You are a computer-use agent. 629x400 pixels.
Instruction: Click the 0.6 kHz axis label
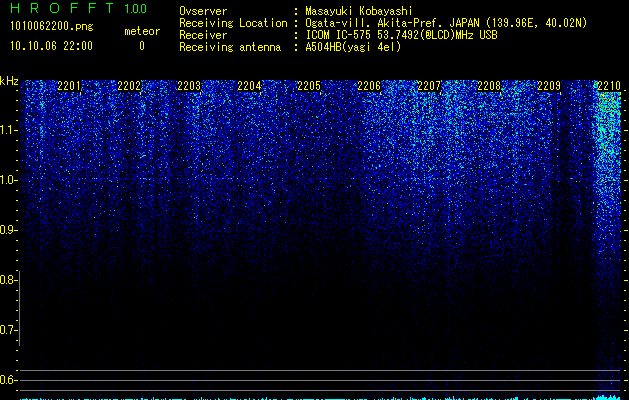[x=8, y=380]
